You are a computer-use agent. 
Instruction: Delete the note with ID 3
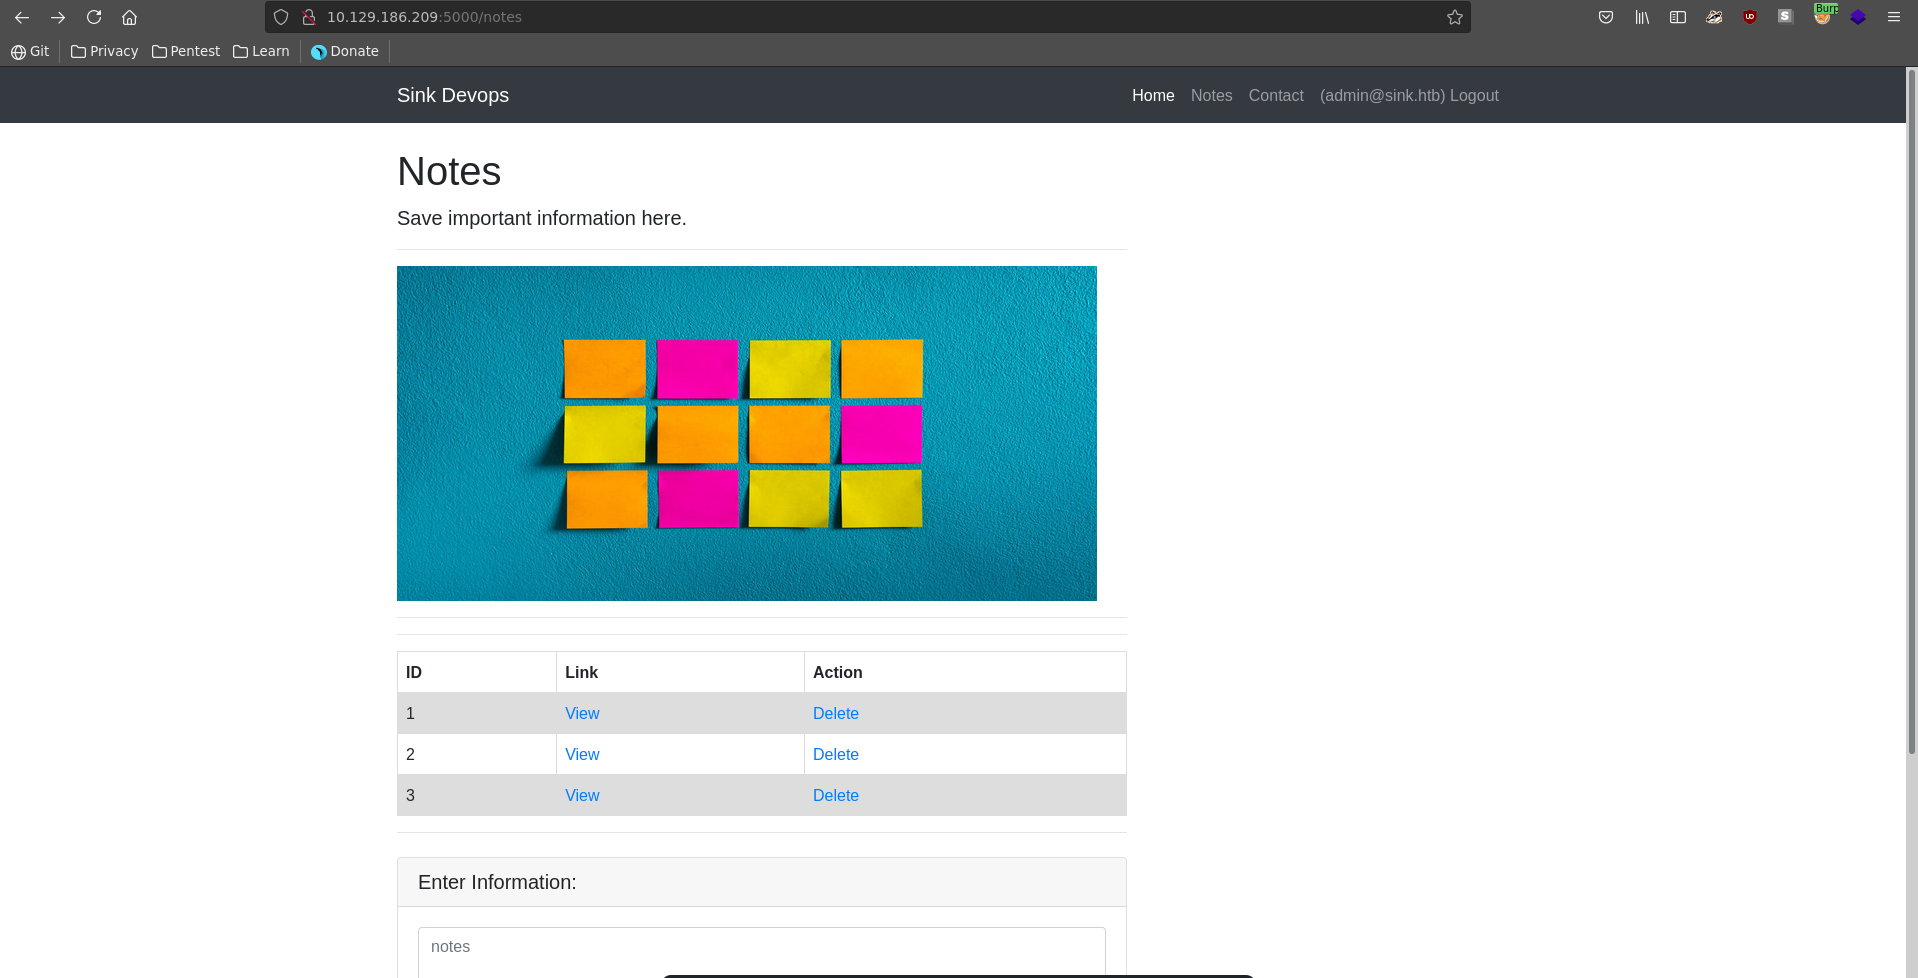click(x=835, y=796)
